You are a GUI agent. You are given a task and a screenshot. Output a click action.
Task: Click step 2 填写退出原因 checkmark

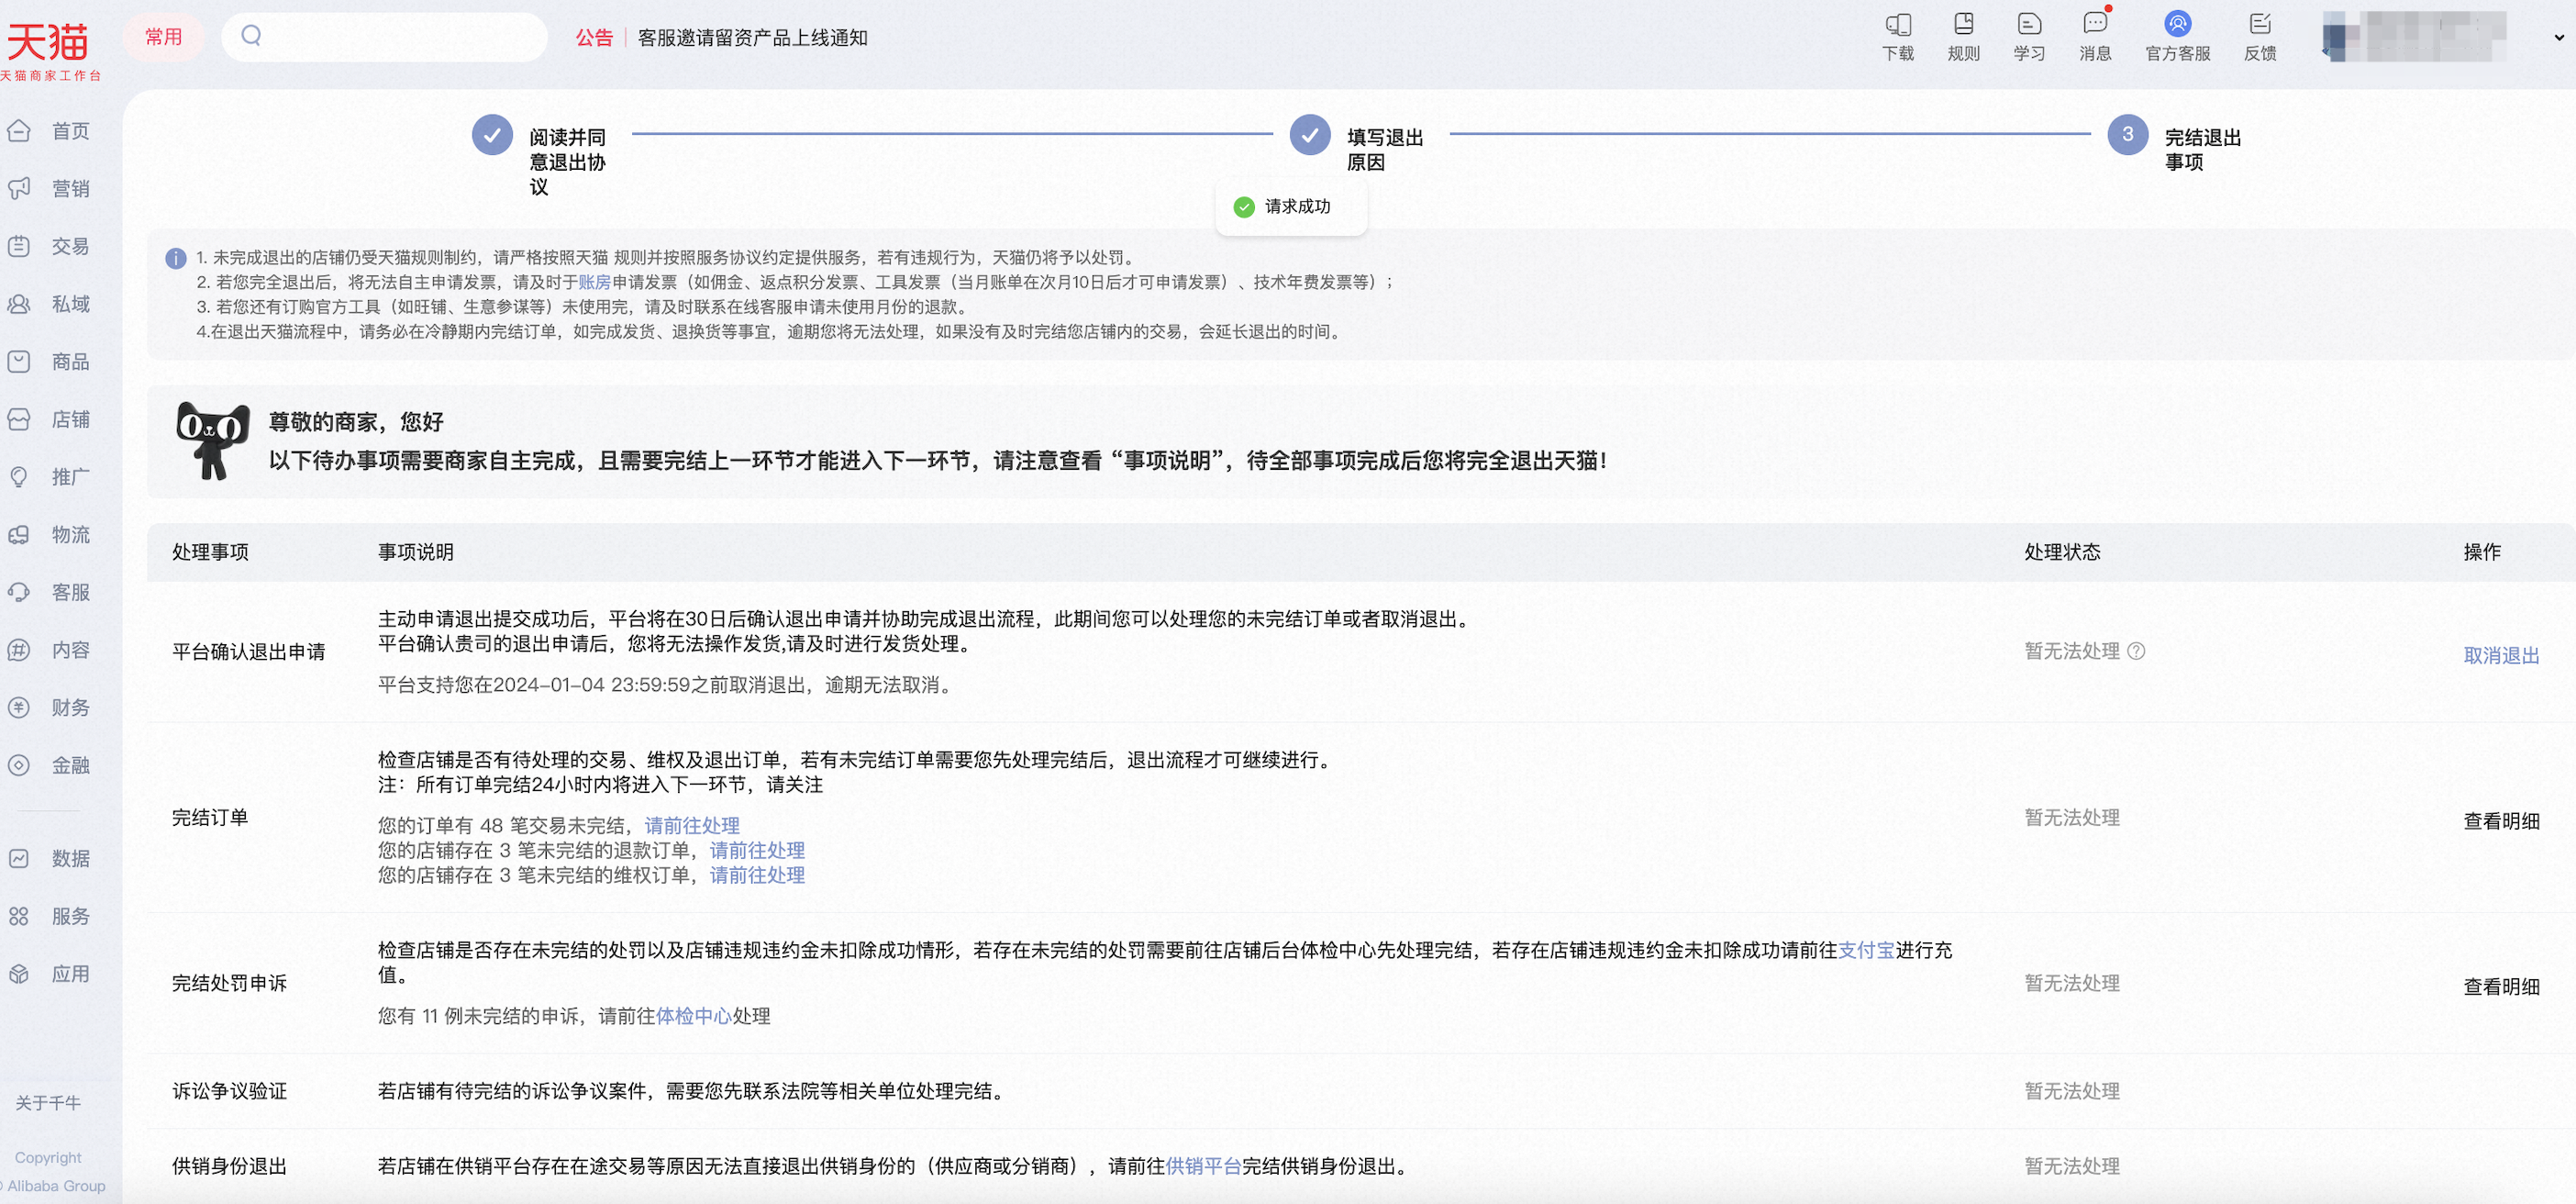point(1310,134)
